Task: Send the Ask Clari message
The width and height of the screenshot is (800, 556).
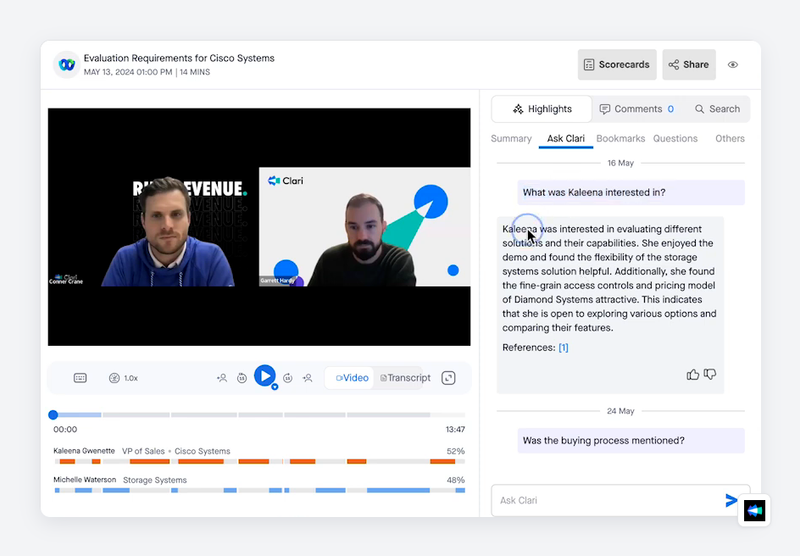Action: 731,500
